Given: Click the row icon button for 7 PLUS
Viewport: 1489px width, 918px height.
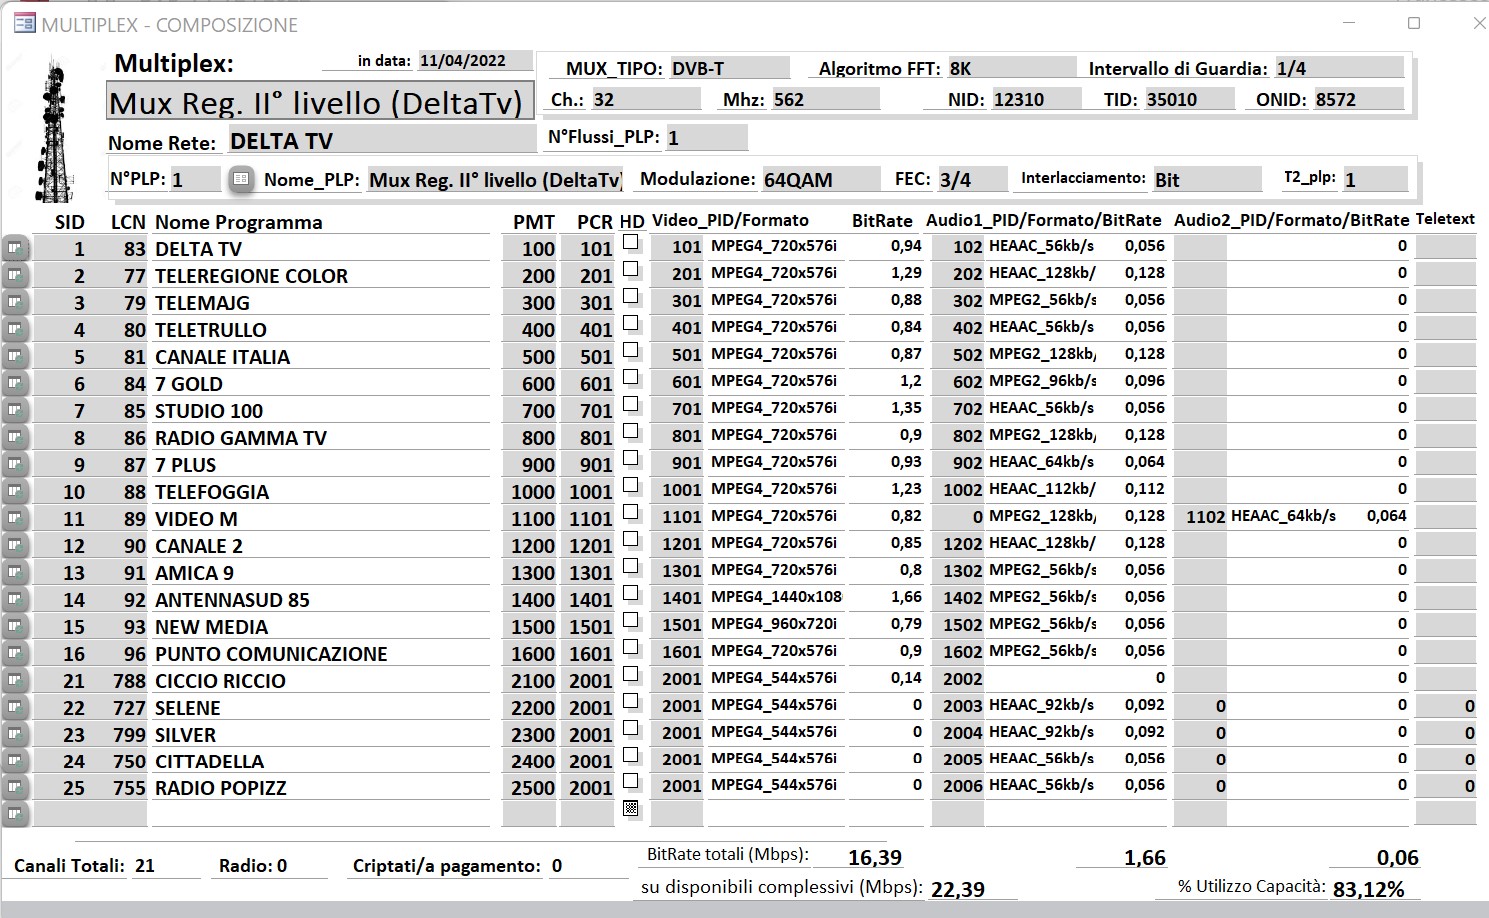Looking at the screenshot, I should (x=15, y=464).
